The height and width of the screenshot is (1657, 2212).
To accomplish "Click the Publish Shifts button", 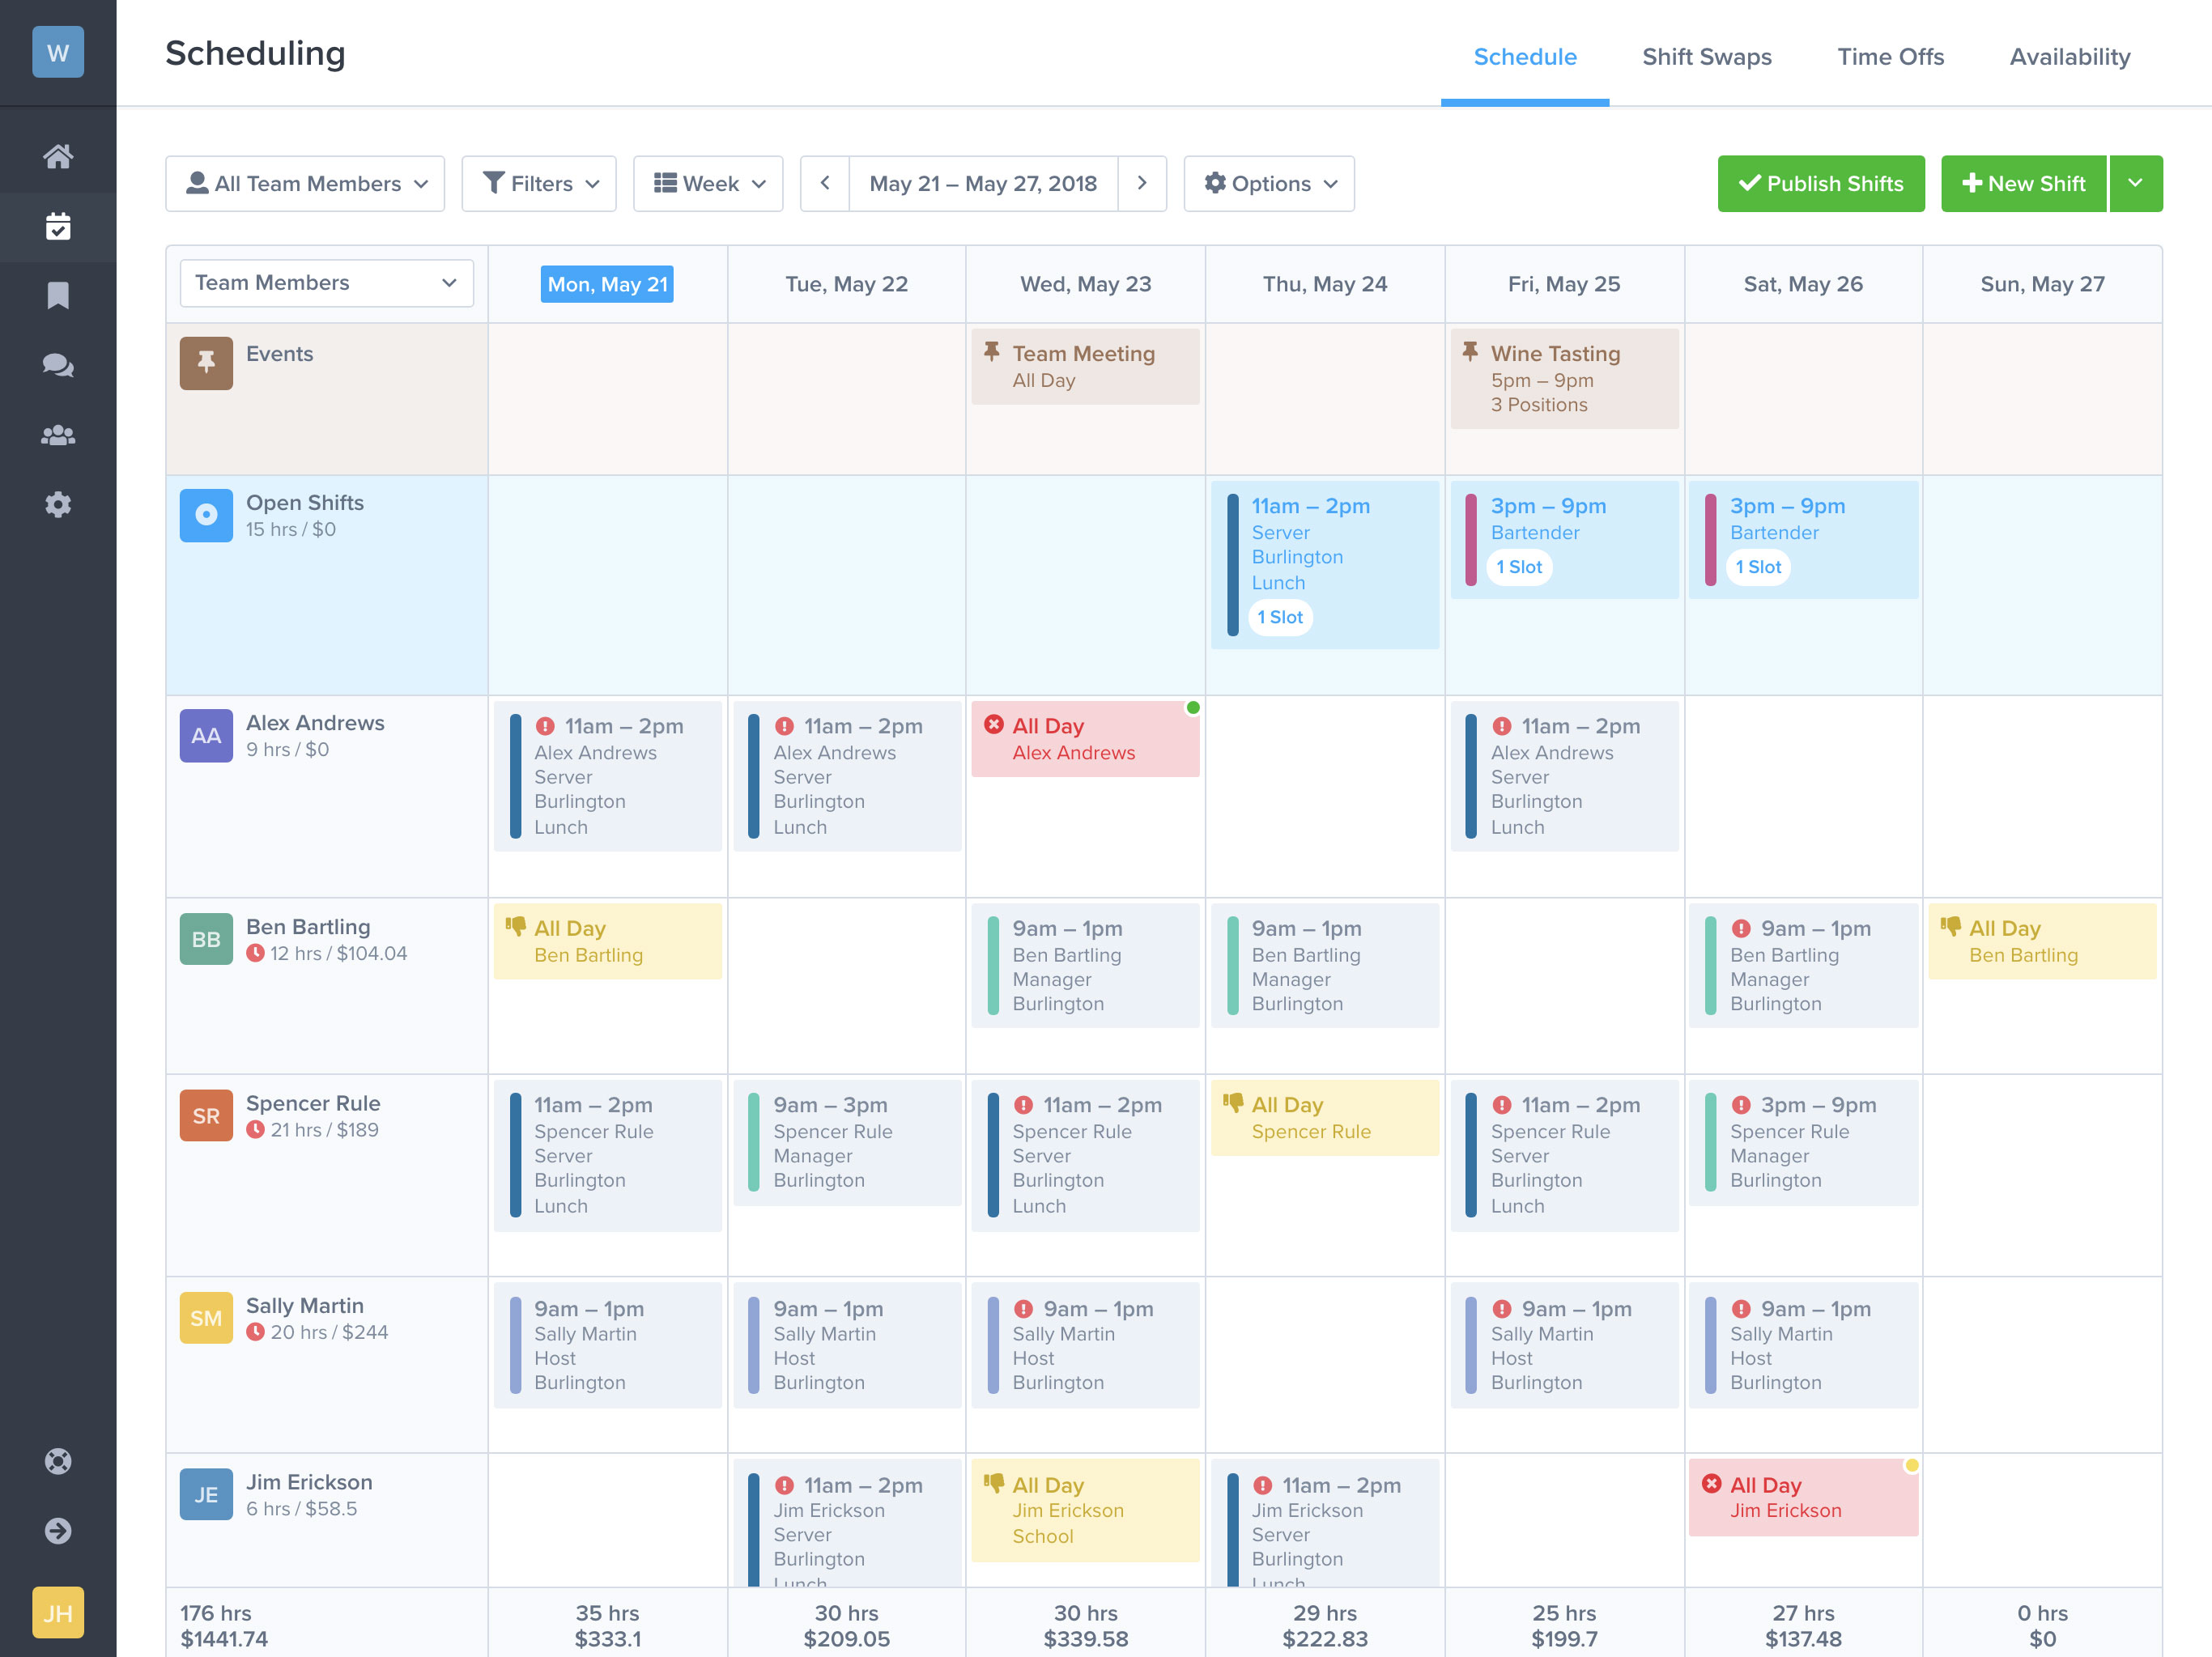I will [1823, 183].
